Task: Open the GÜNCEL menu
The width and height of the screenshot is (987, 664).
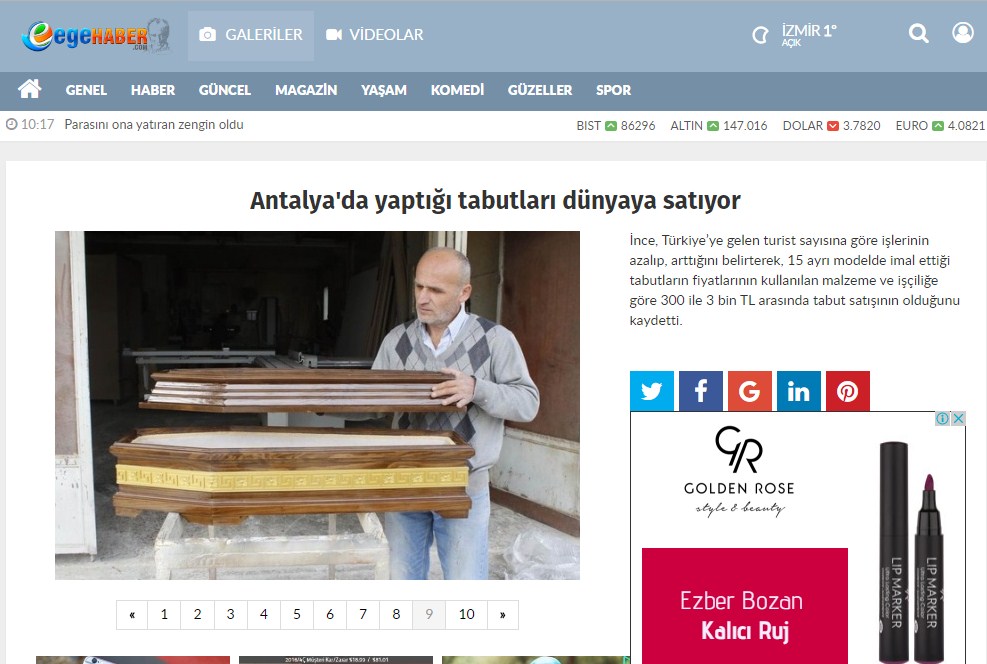Action: click(x=225, y=90)
